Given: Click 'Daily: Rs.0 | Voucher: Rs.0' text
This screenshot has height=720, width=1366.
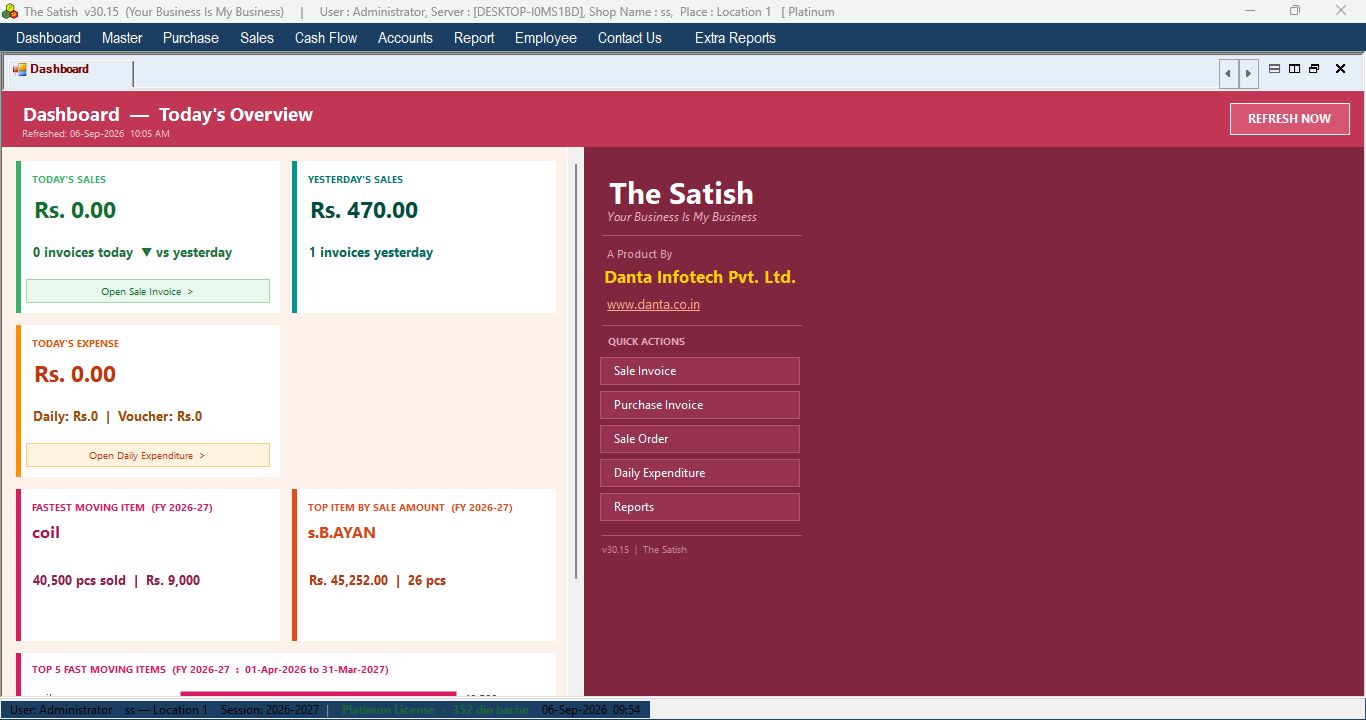Looking at the screenshot, I should 117,417.
